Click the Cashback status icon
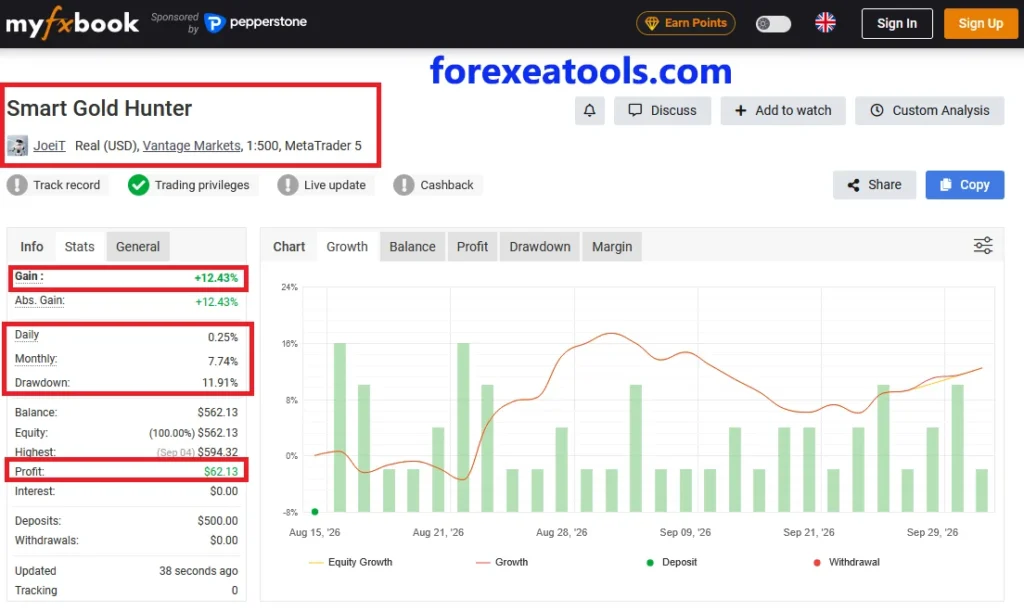Viewport: 1024px width, 611px height. pyautogui.click(x=404, y=185)
